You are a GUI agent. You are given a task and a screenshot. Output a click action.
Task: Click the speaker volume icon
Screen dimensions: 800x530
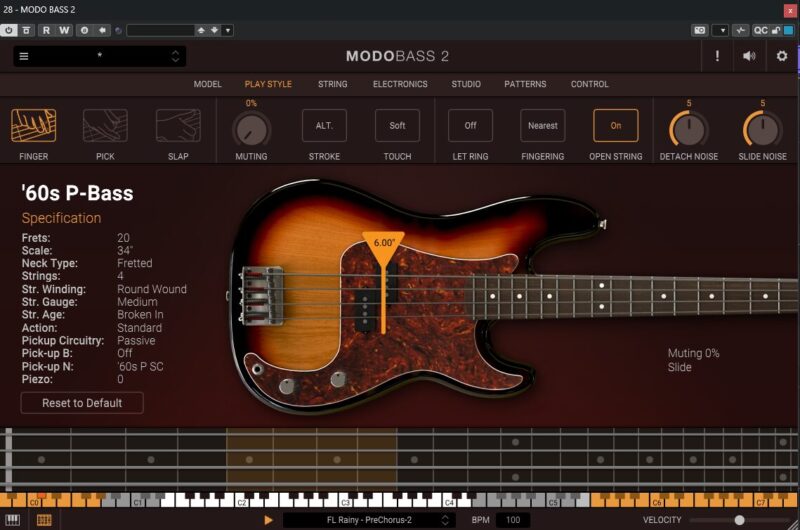pos(749,56)
